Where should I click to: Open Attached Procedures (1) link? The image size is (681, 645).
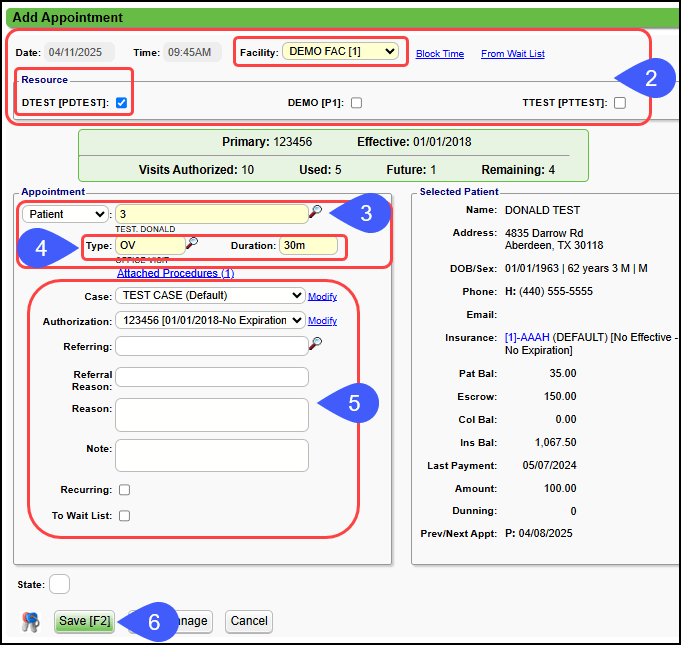pos(175,273)
